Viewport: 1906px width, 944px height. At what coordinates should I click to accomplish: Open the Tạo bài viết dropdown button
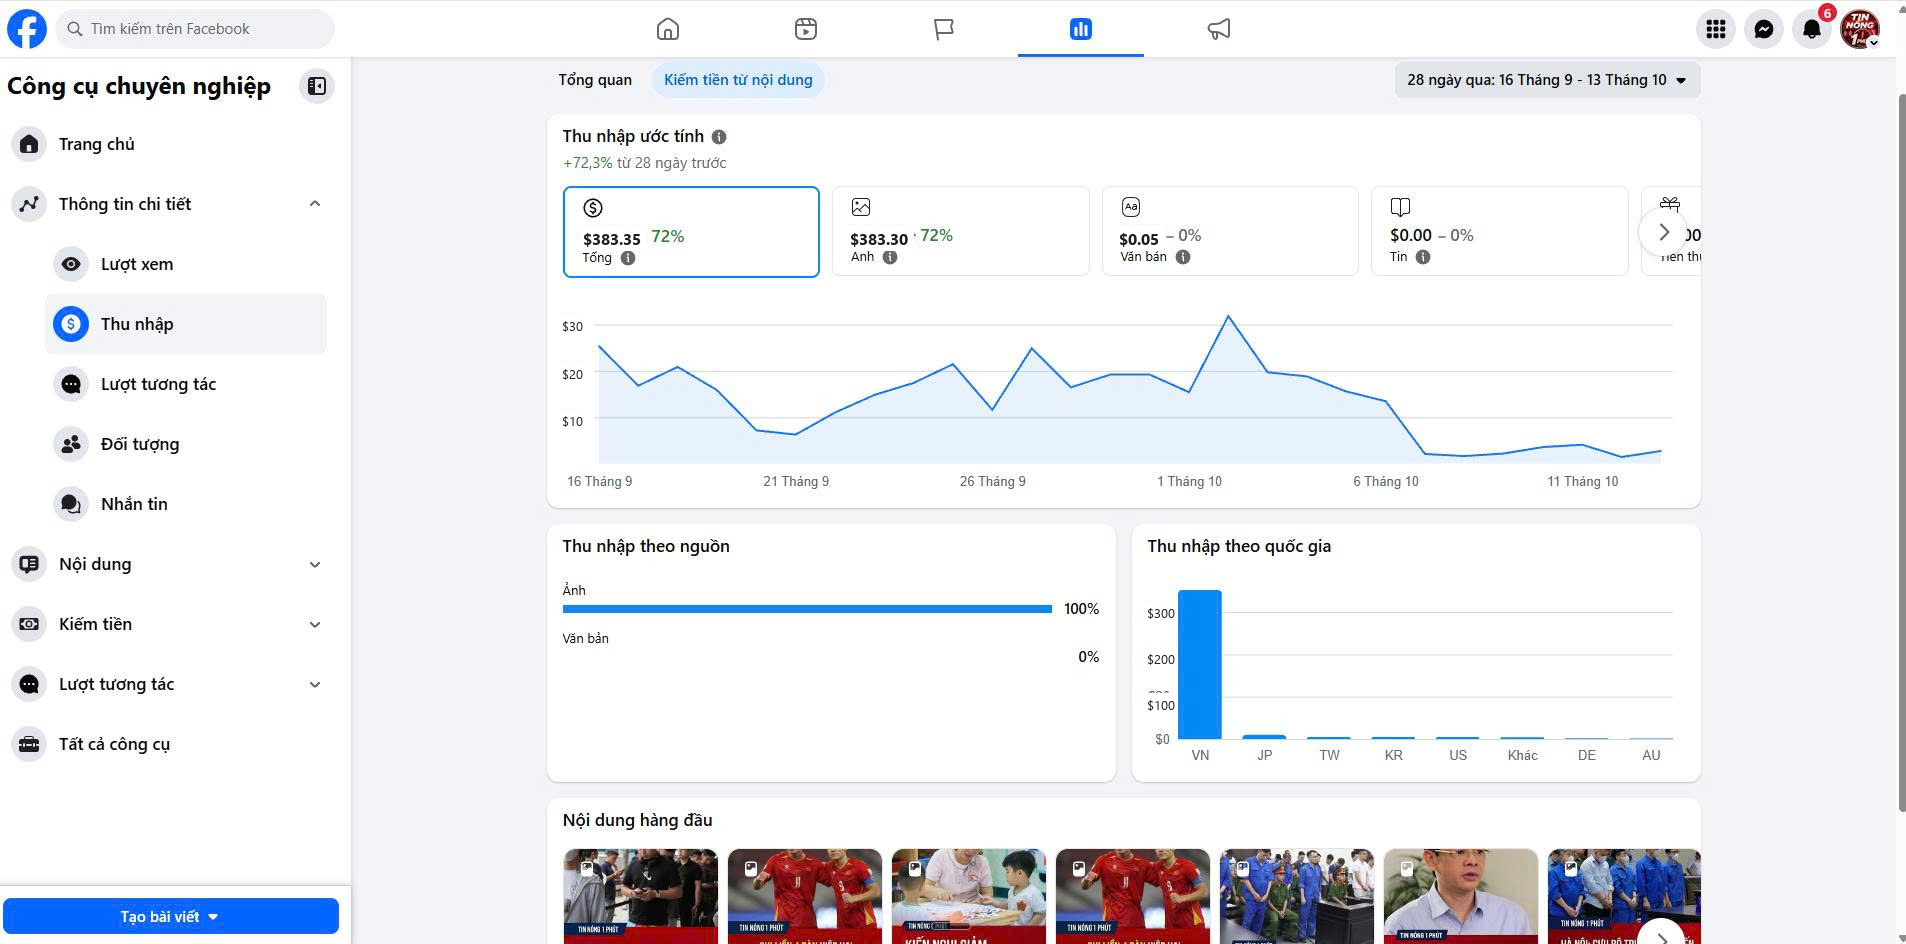[171, 916]
